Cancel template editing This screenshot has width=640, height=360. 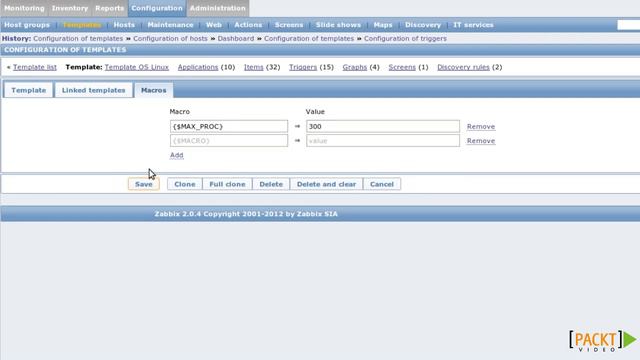click(x=382, y=184)
